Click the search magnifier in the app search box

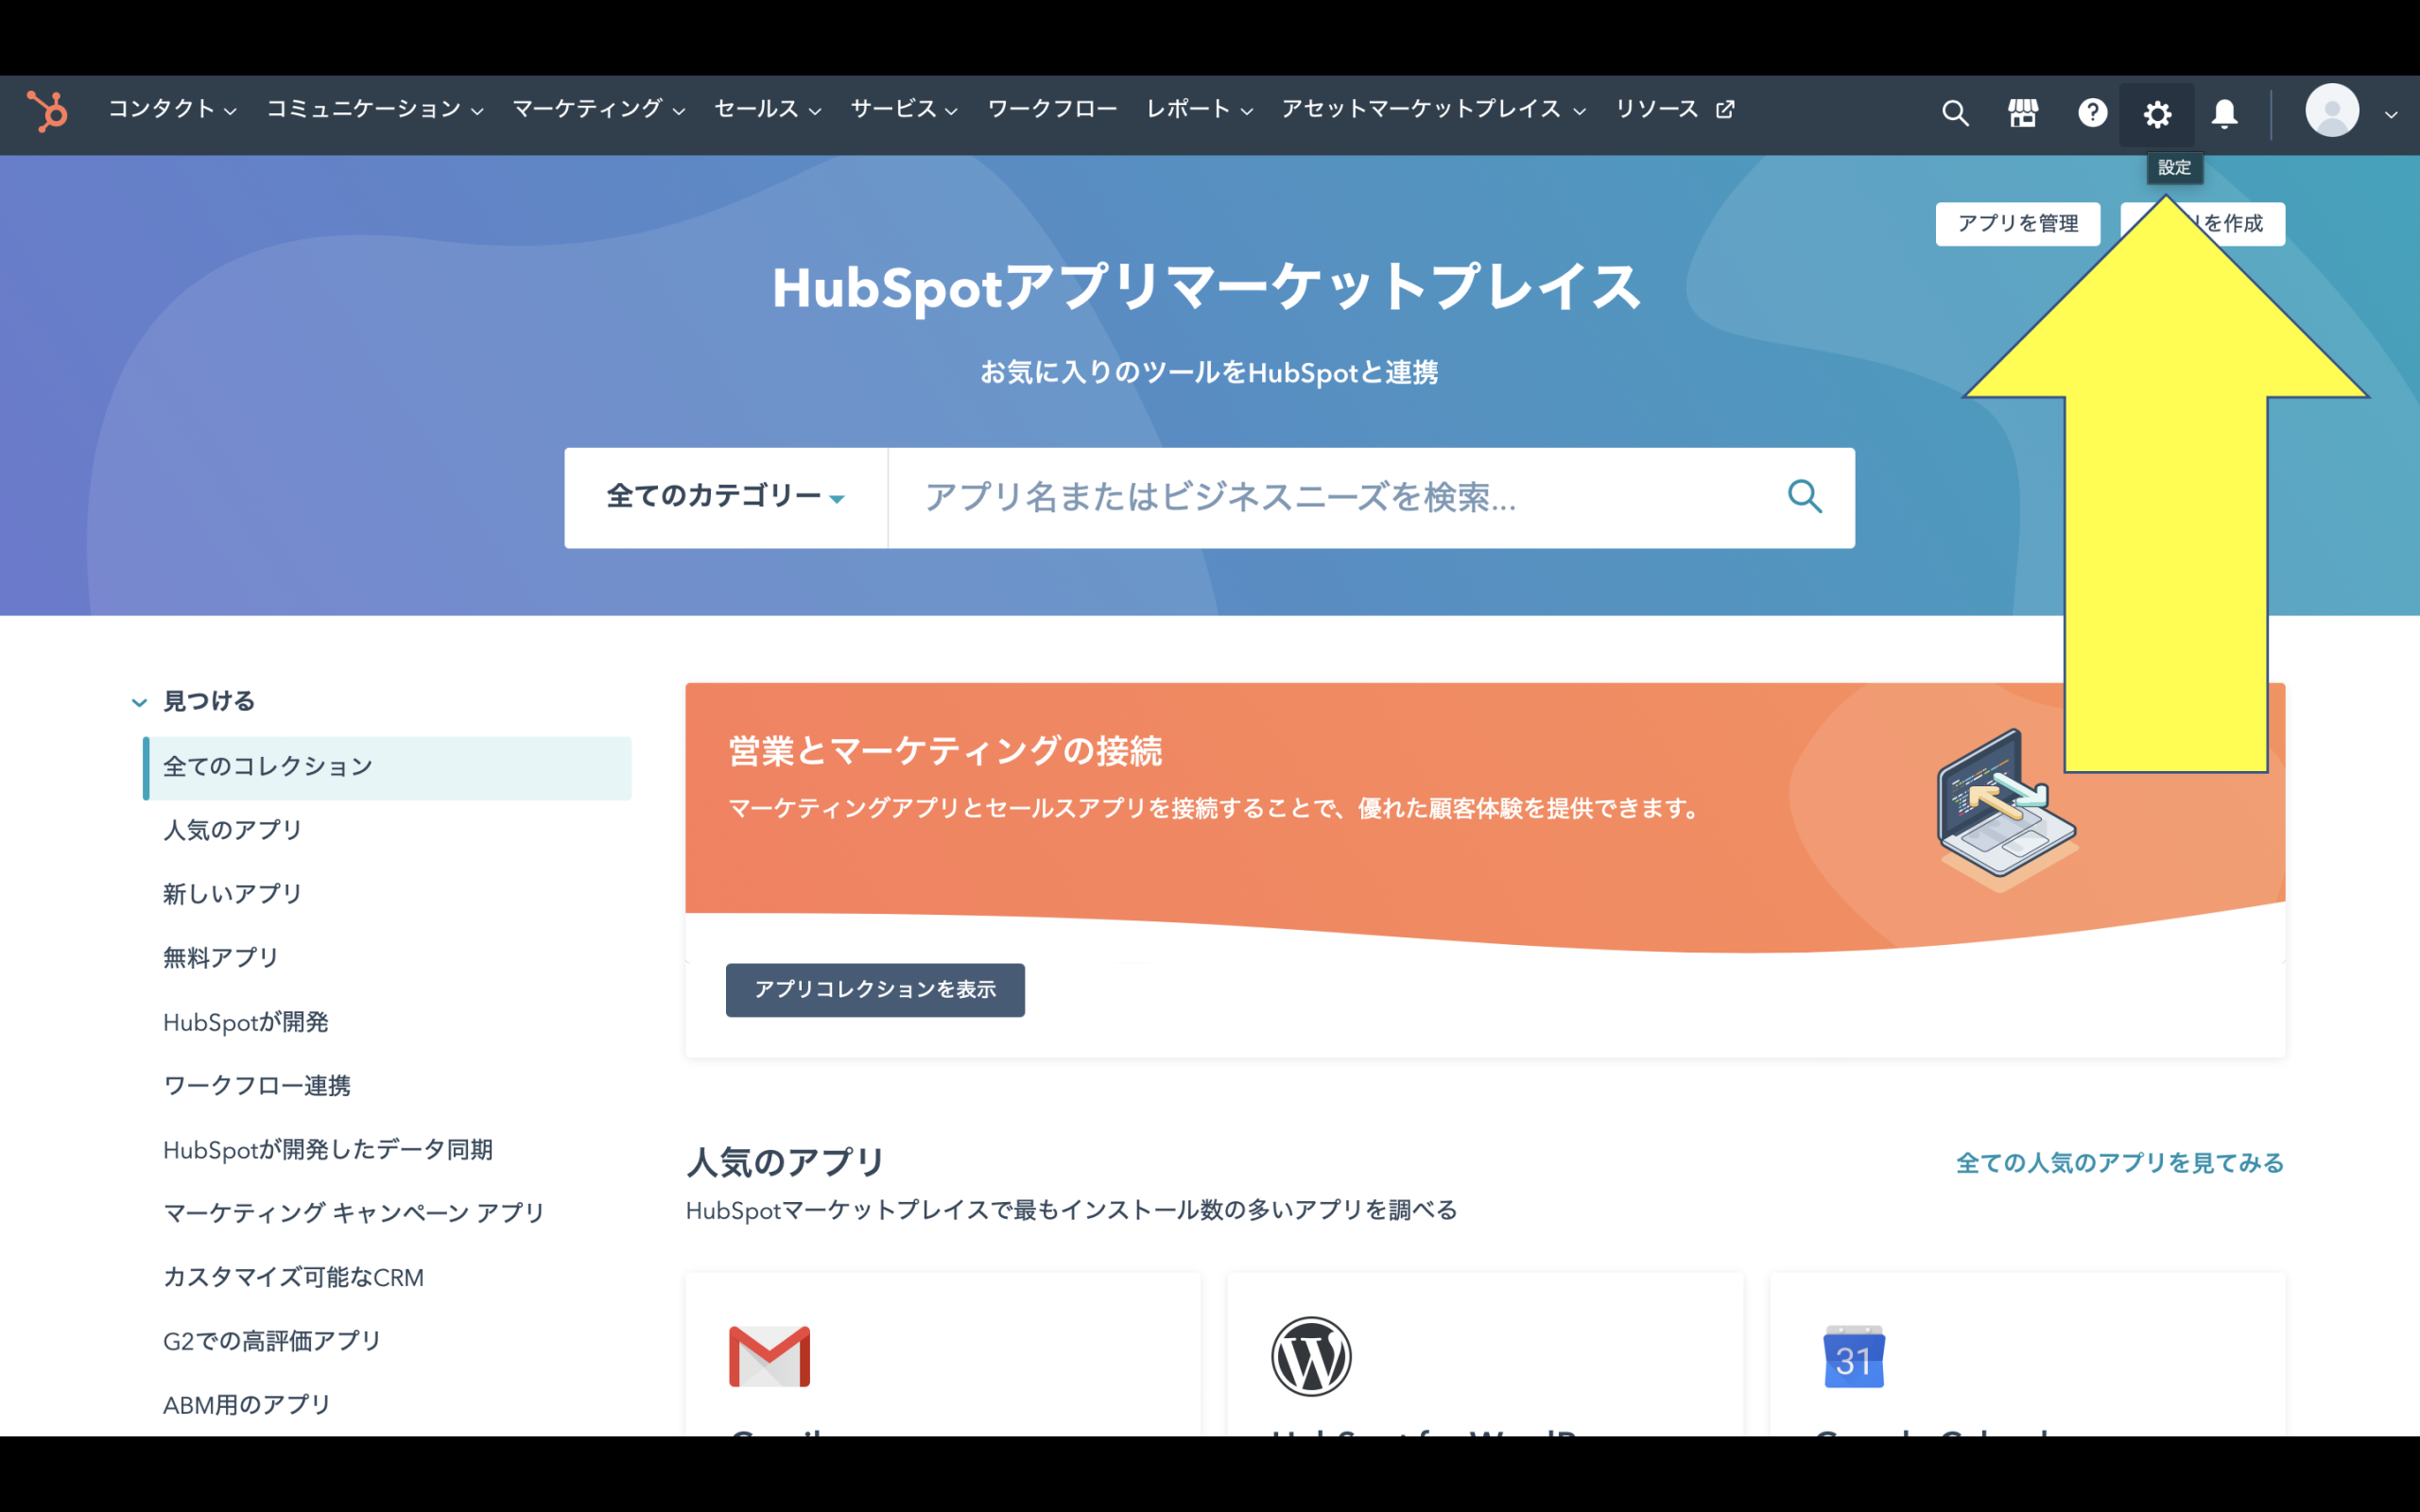1805,496
